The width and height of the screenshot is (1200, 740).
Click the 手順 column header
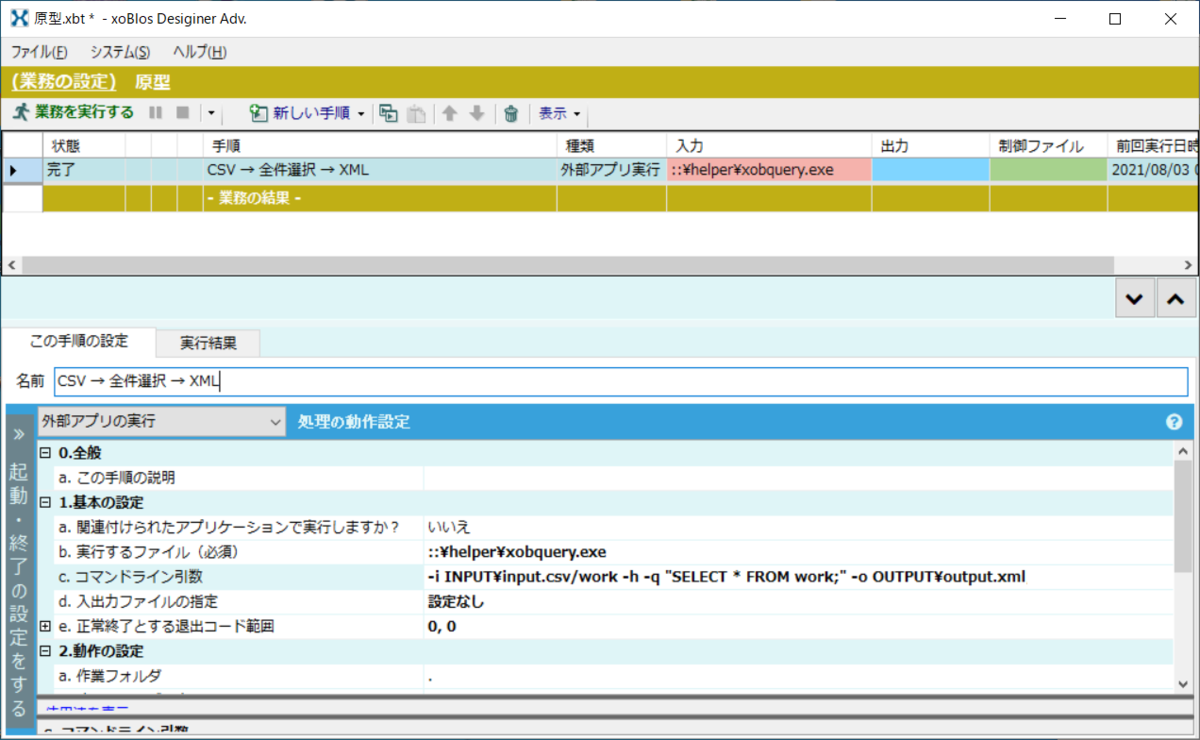[x=379, y=146]
